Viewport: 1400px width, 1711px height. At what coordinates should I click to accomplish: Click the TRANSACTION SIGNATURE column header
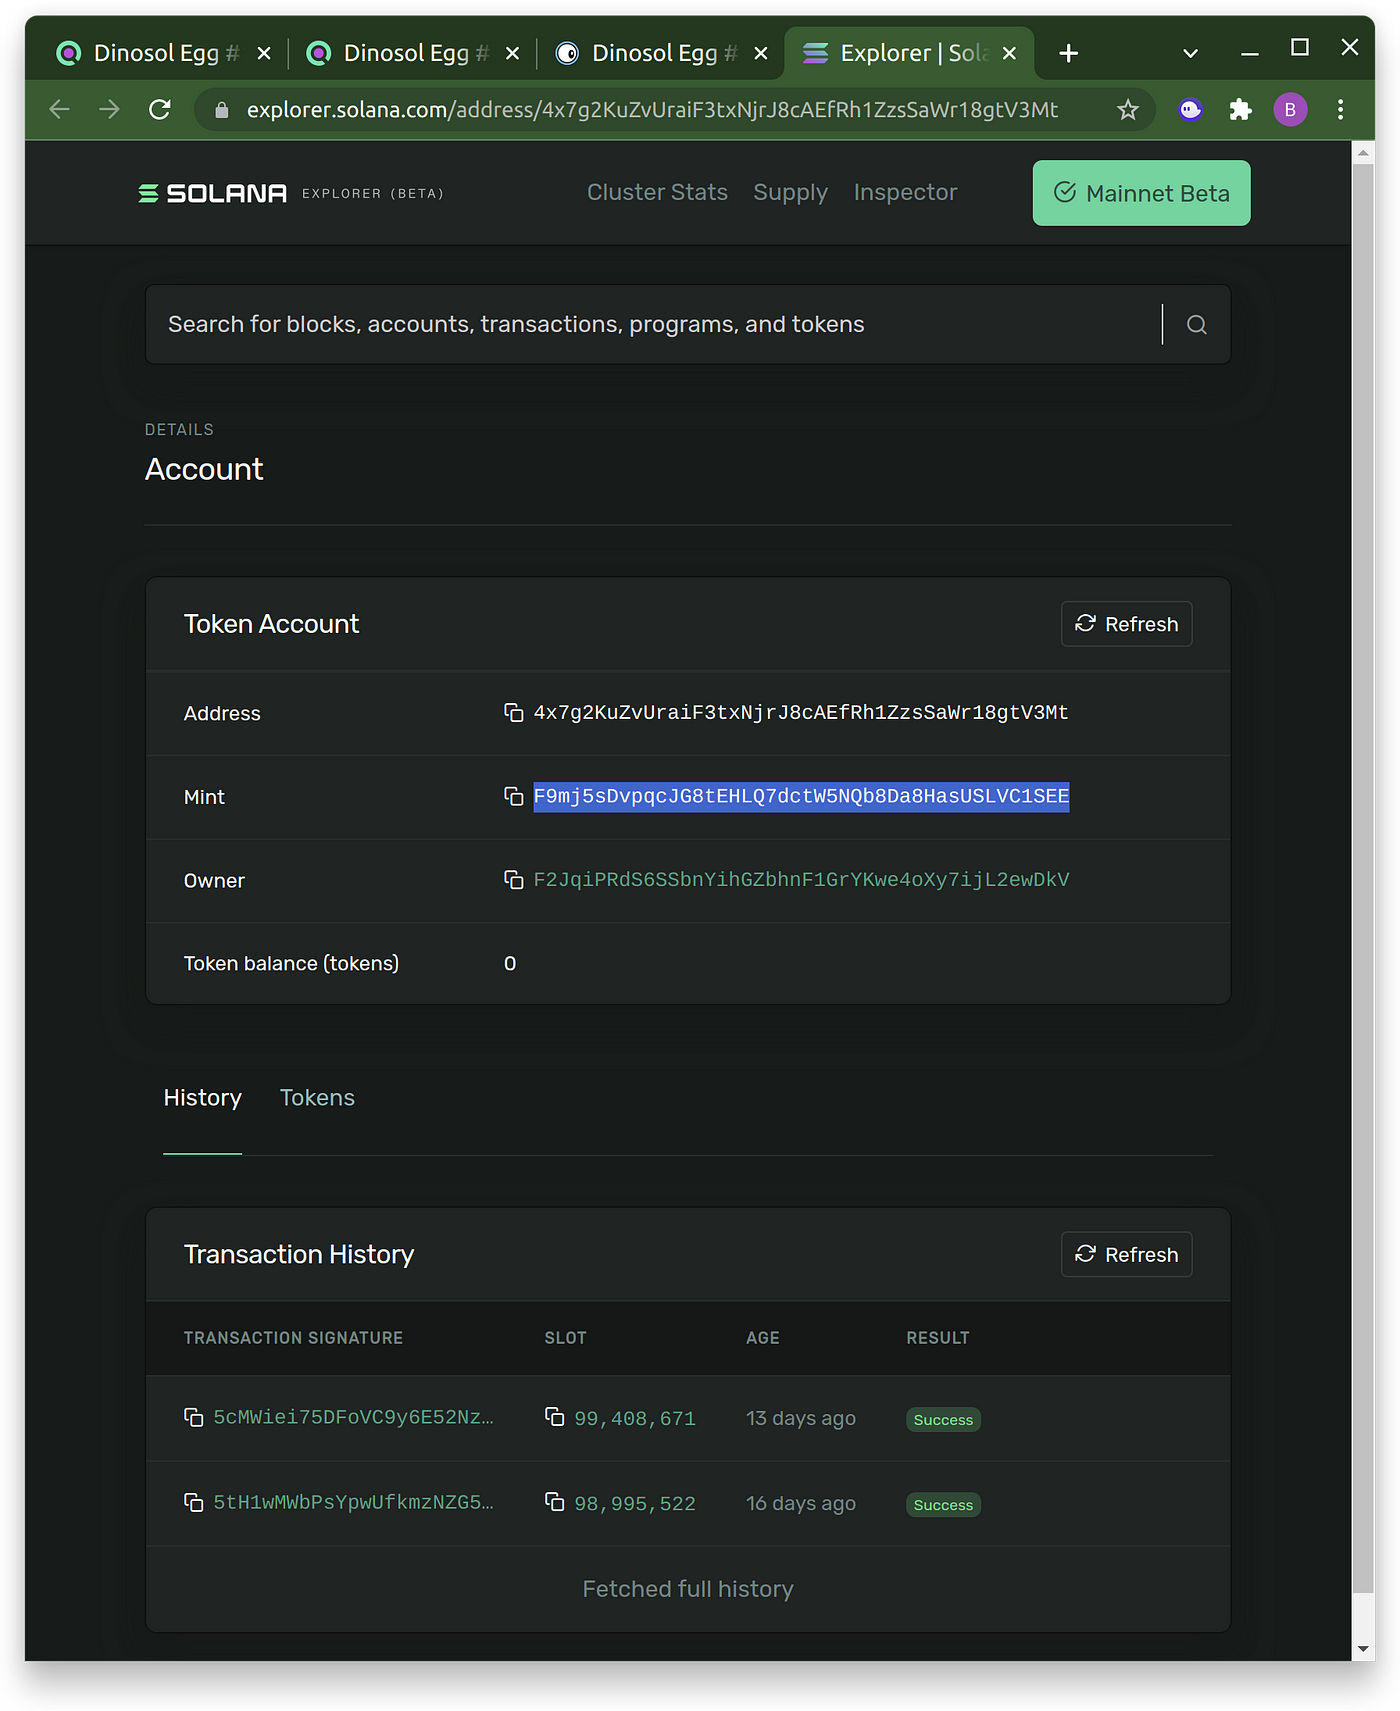coord(293,1338)
